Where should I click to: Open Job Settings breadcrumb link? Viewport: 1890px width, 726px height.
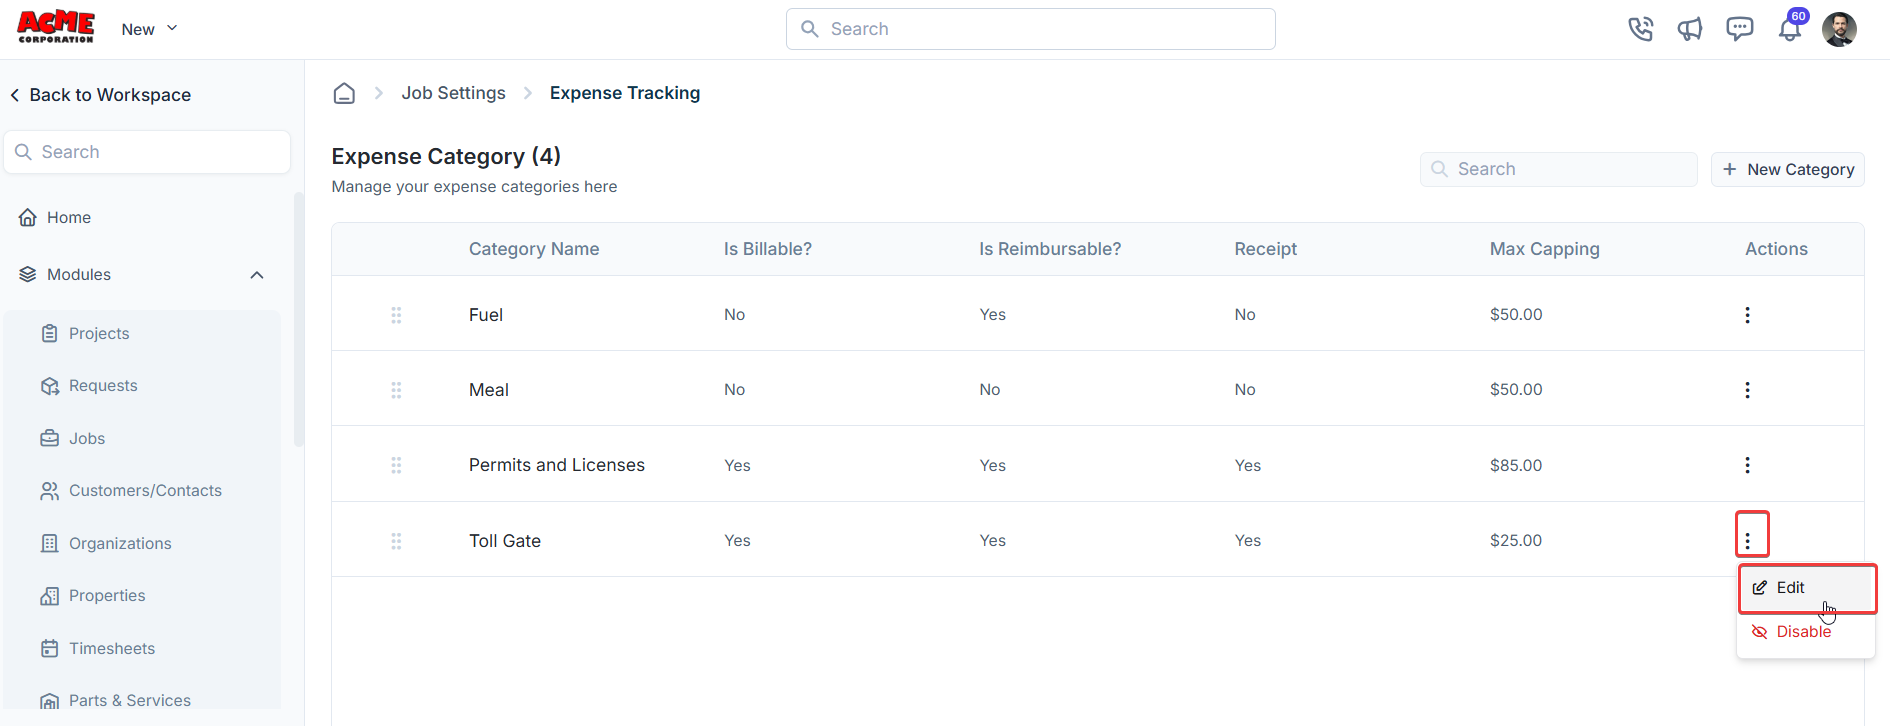[x=453, y=93]
